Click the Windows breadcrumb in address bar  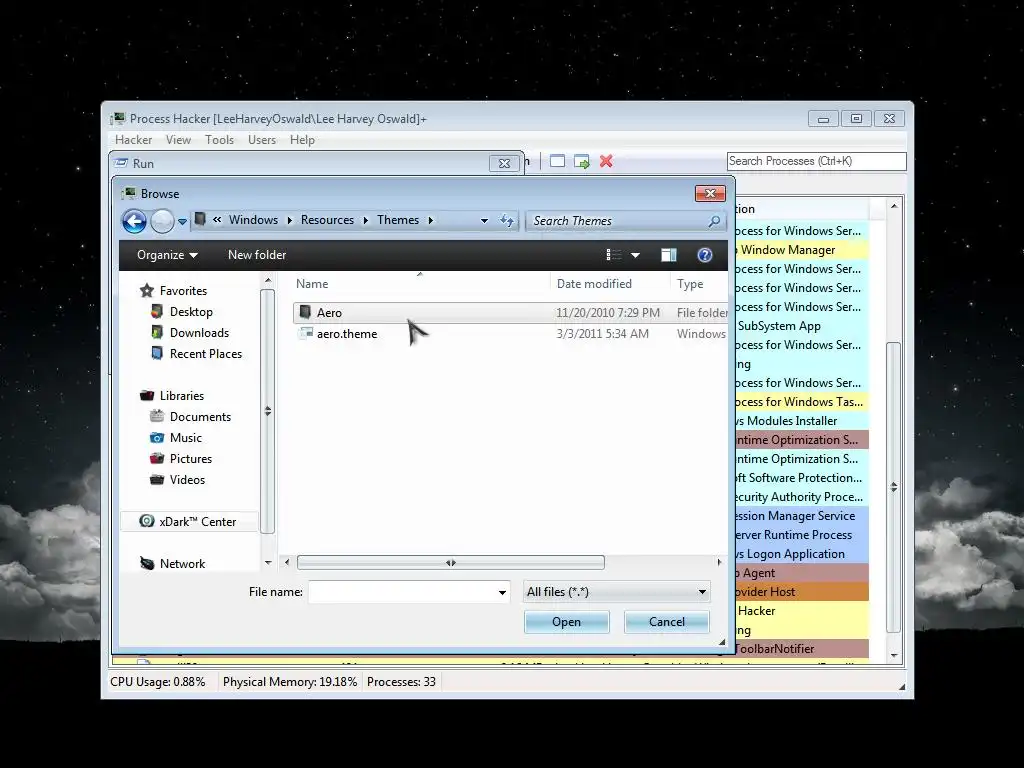(253, 220)
